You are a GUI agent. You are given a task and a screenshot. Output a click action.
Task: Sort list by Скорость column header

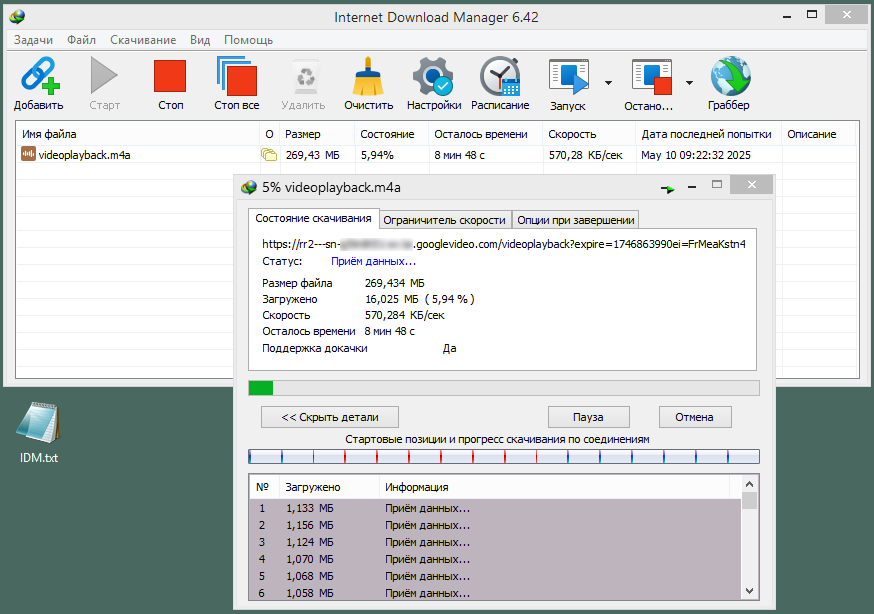click(572, 134)
